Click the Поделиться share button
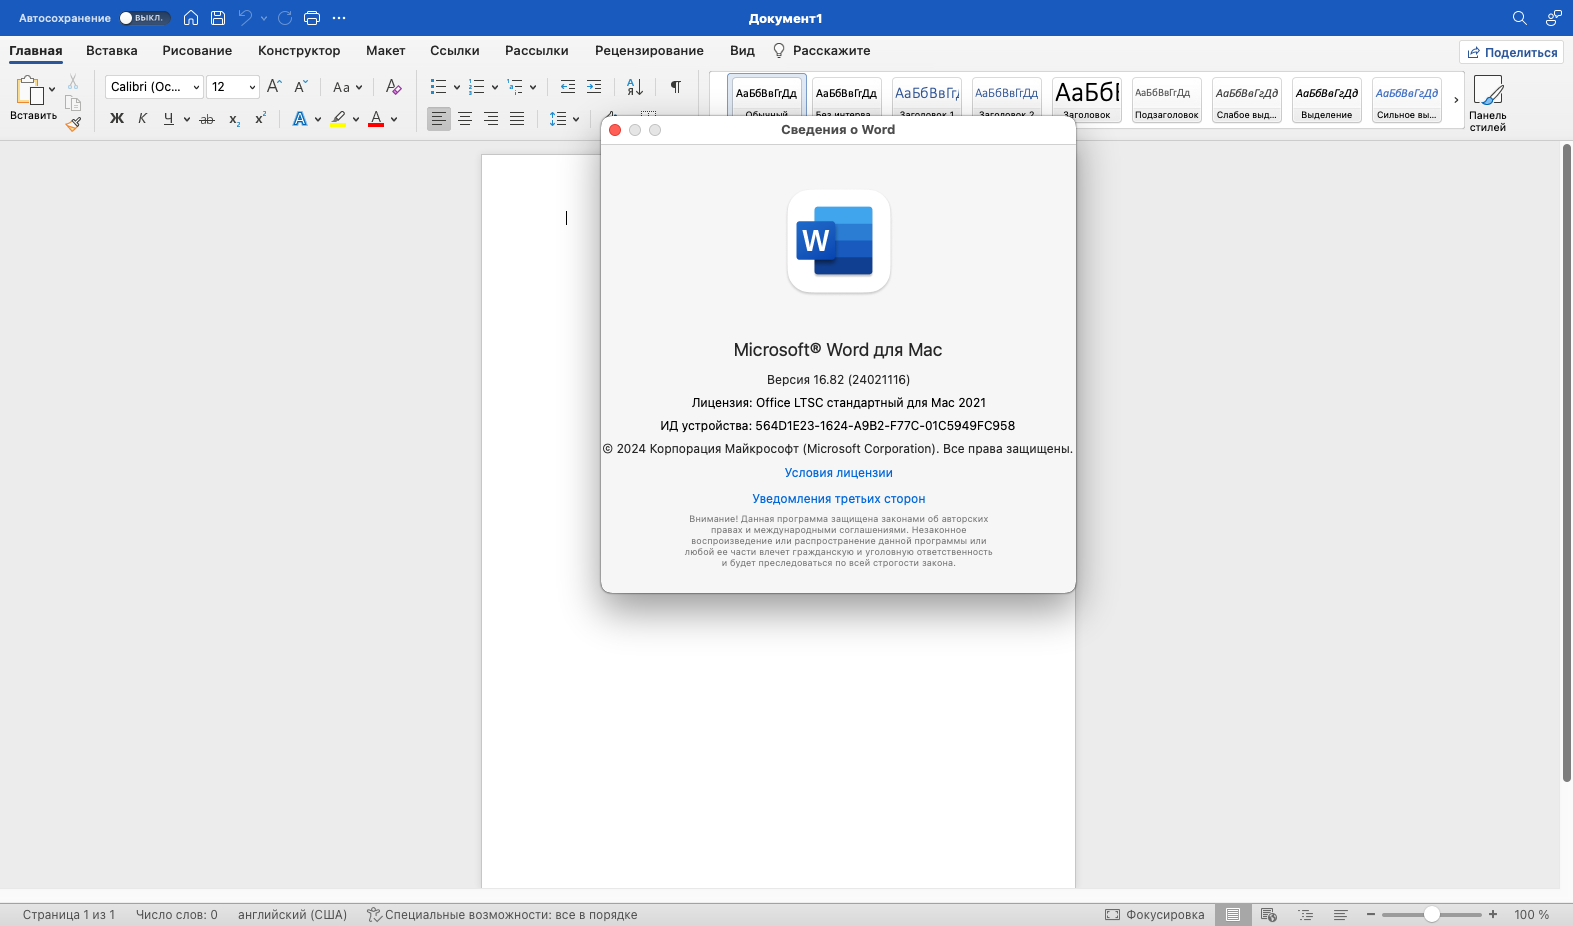The image size is (1573, 926). pyautogui.click(x=1511, y=52)
